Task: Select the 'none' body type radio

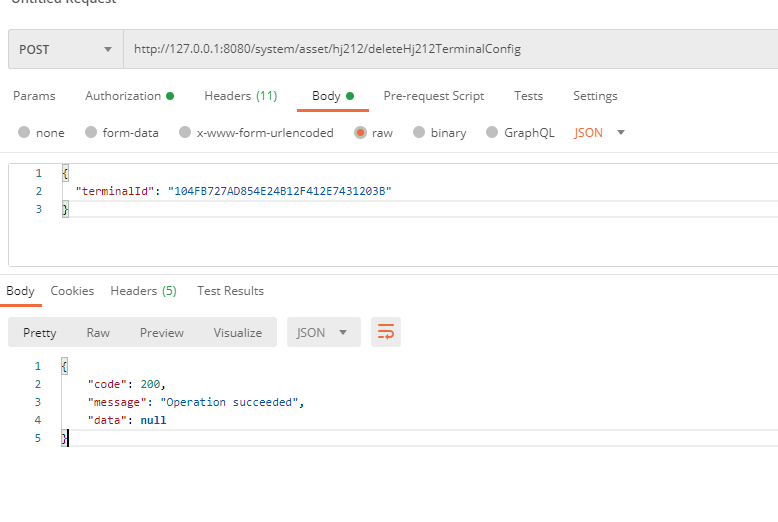Action: [24, 133]
